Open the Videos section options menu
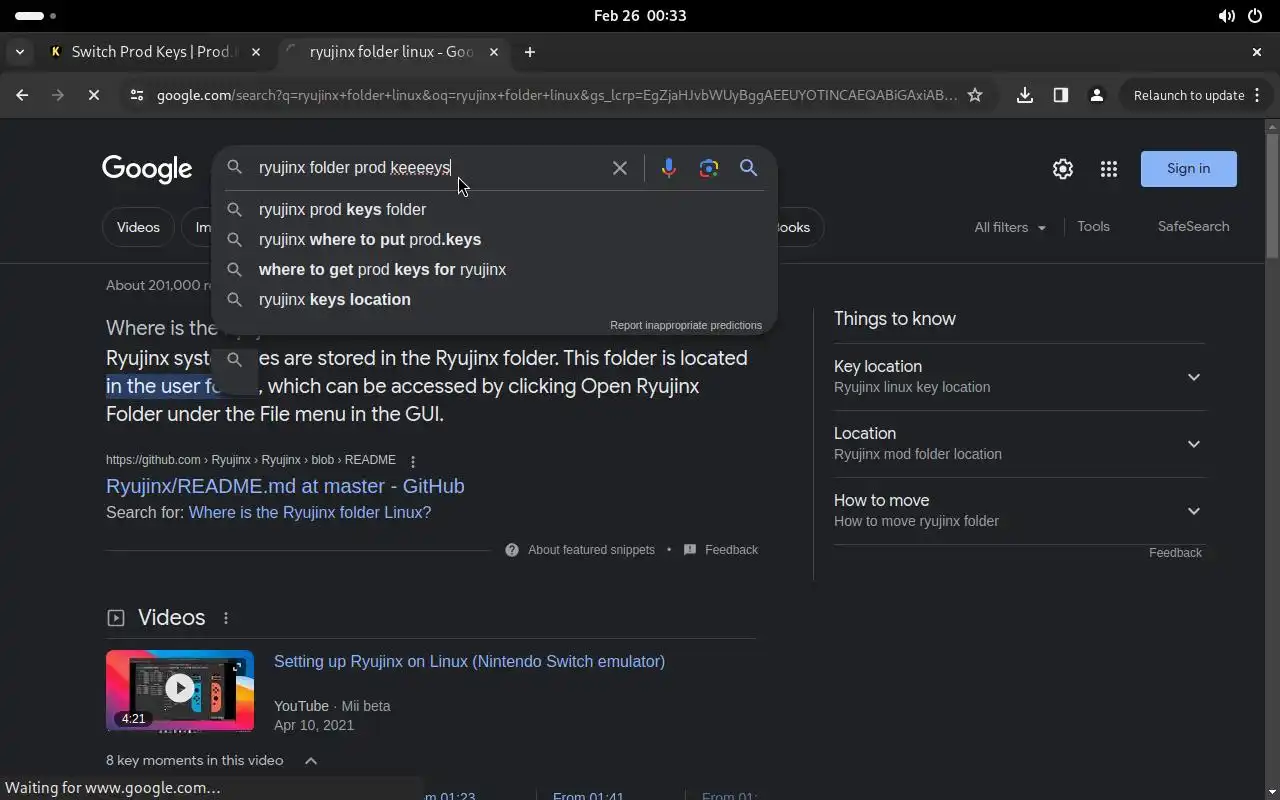The image size is (1280, 800). tap(226, 618)
